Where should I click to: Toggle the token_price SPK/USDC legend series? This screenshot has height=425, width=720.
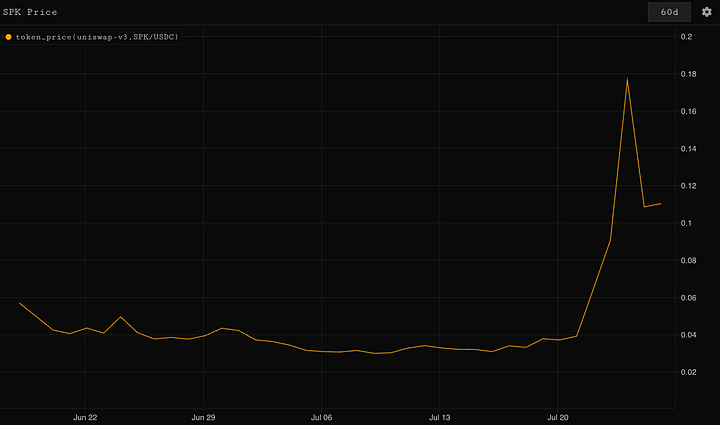click(92, 37)
